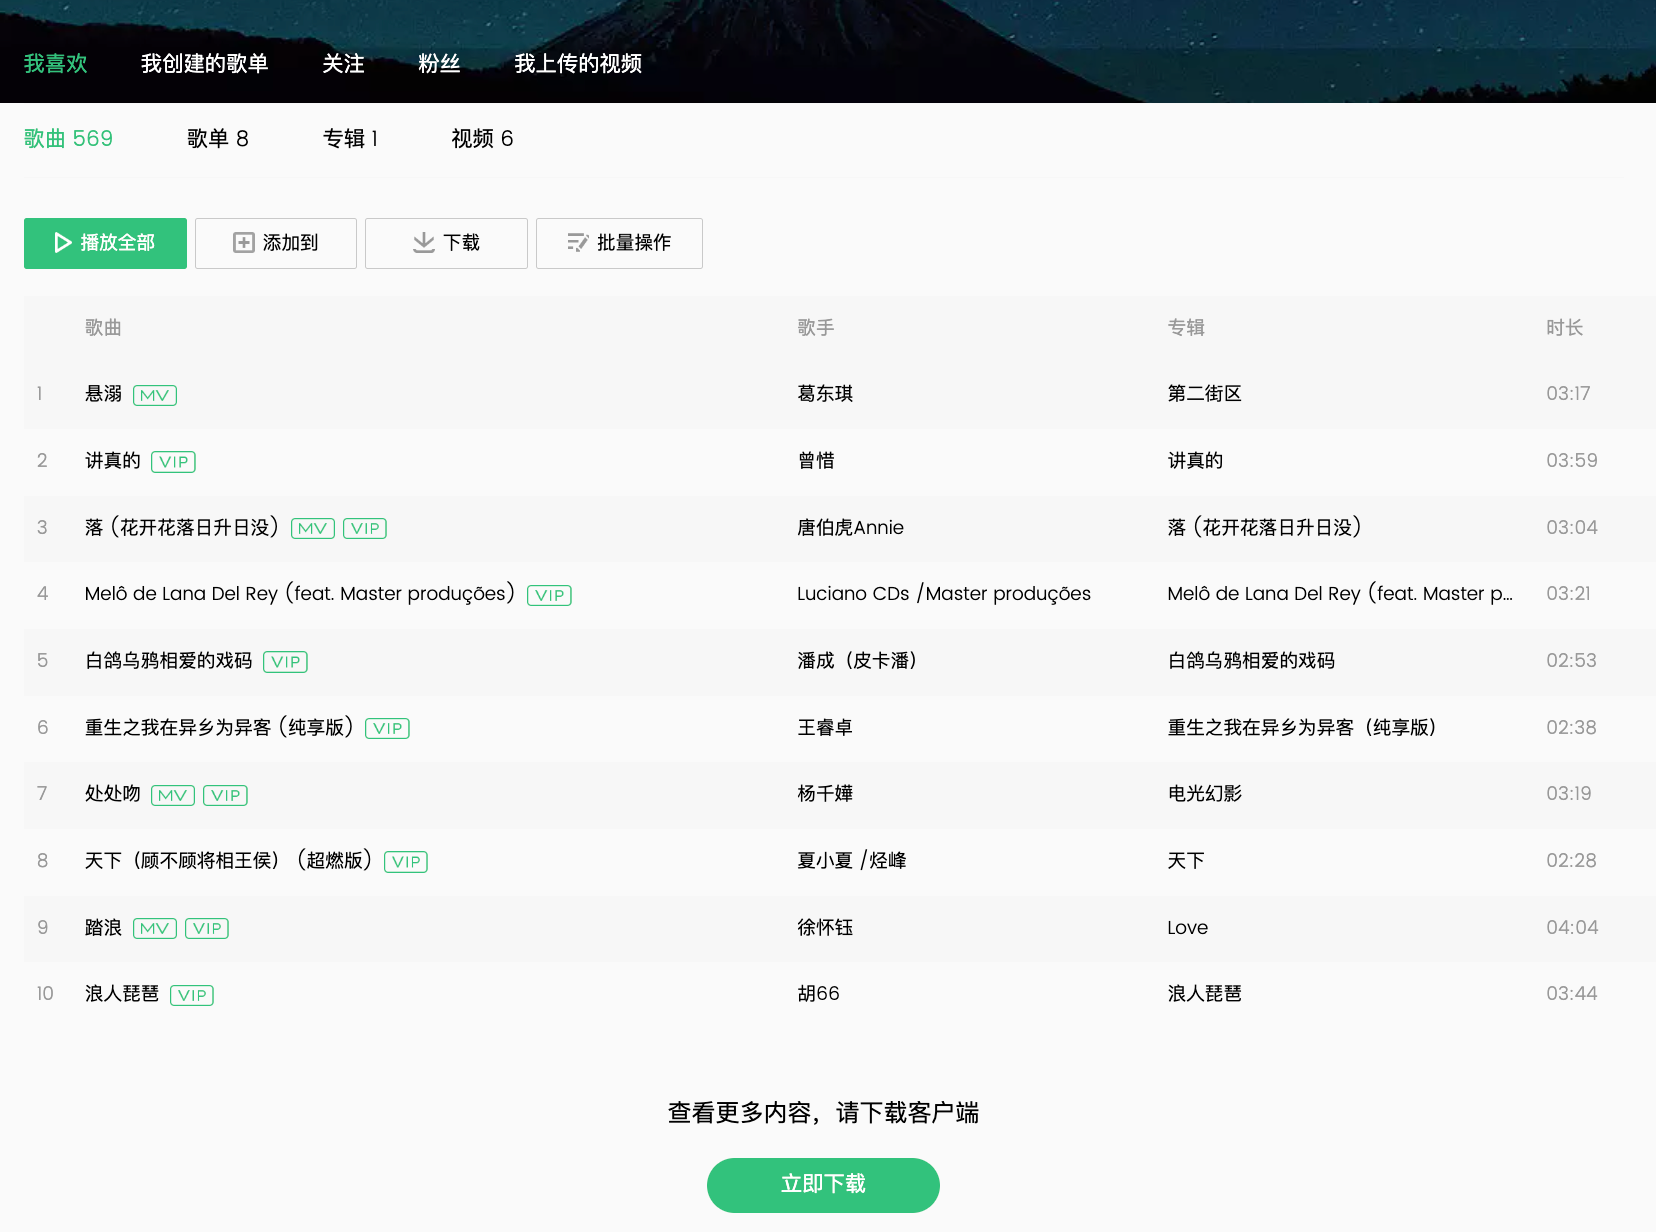
Task: Click the VIP tag beside 浪人琵琶
Action: coord(192,995)
